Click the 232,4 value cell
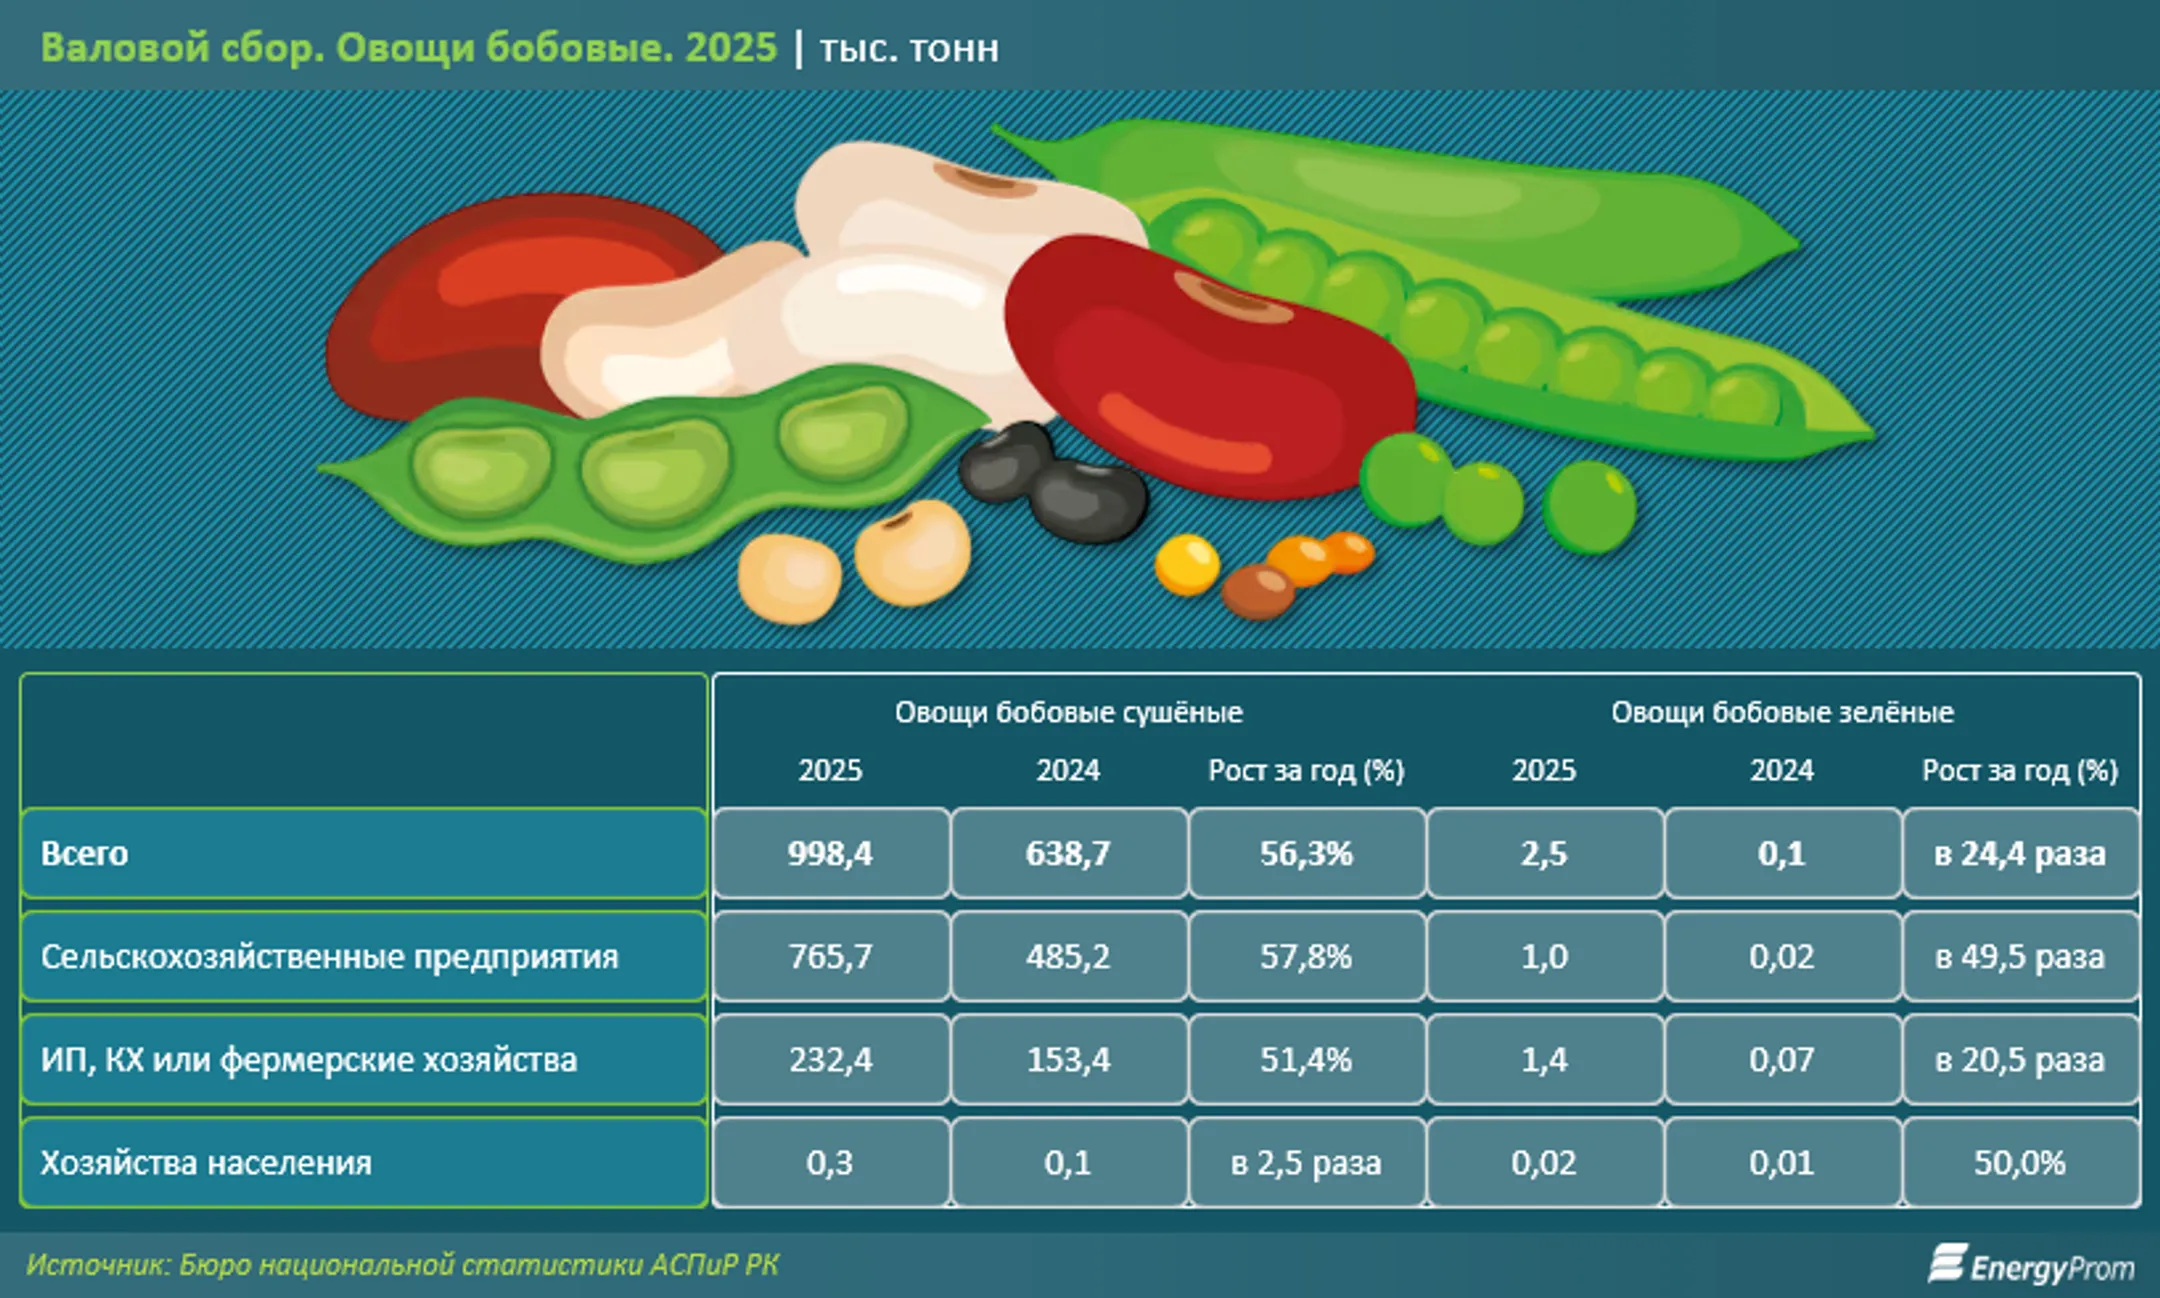 [830, 1060]
